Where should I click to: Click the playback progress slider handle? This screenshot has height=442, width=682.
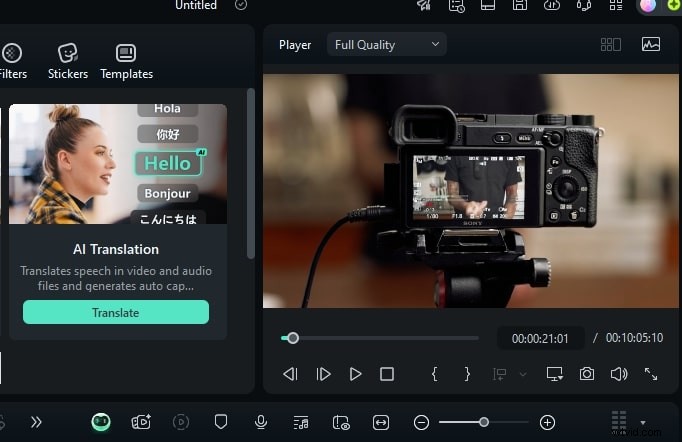point(293,338)
